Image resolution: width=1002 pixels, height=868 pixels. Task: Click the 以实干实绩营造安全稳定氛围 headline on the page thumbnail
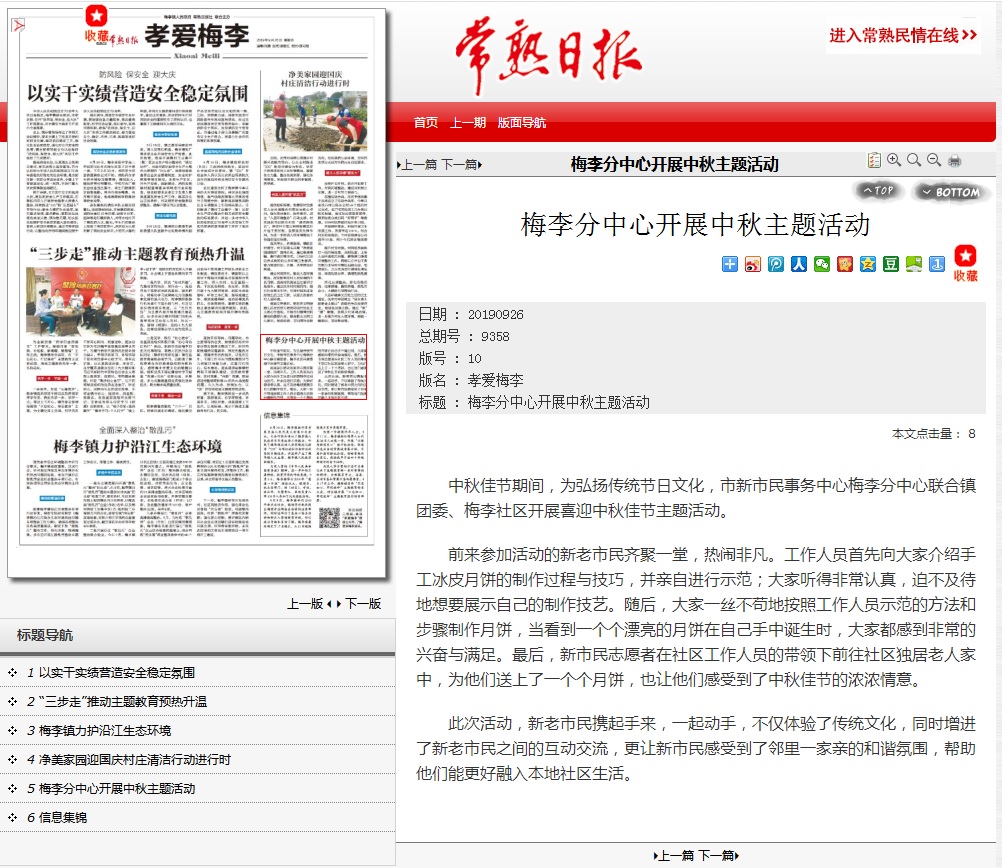(x=137, y=93)
